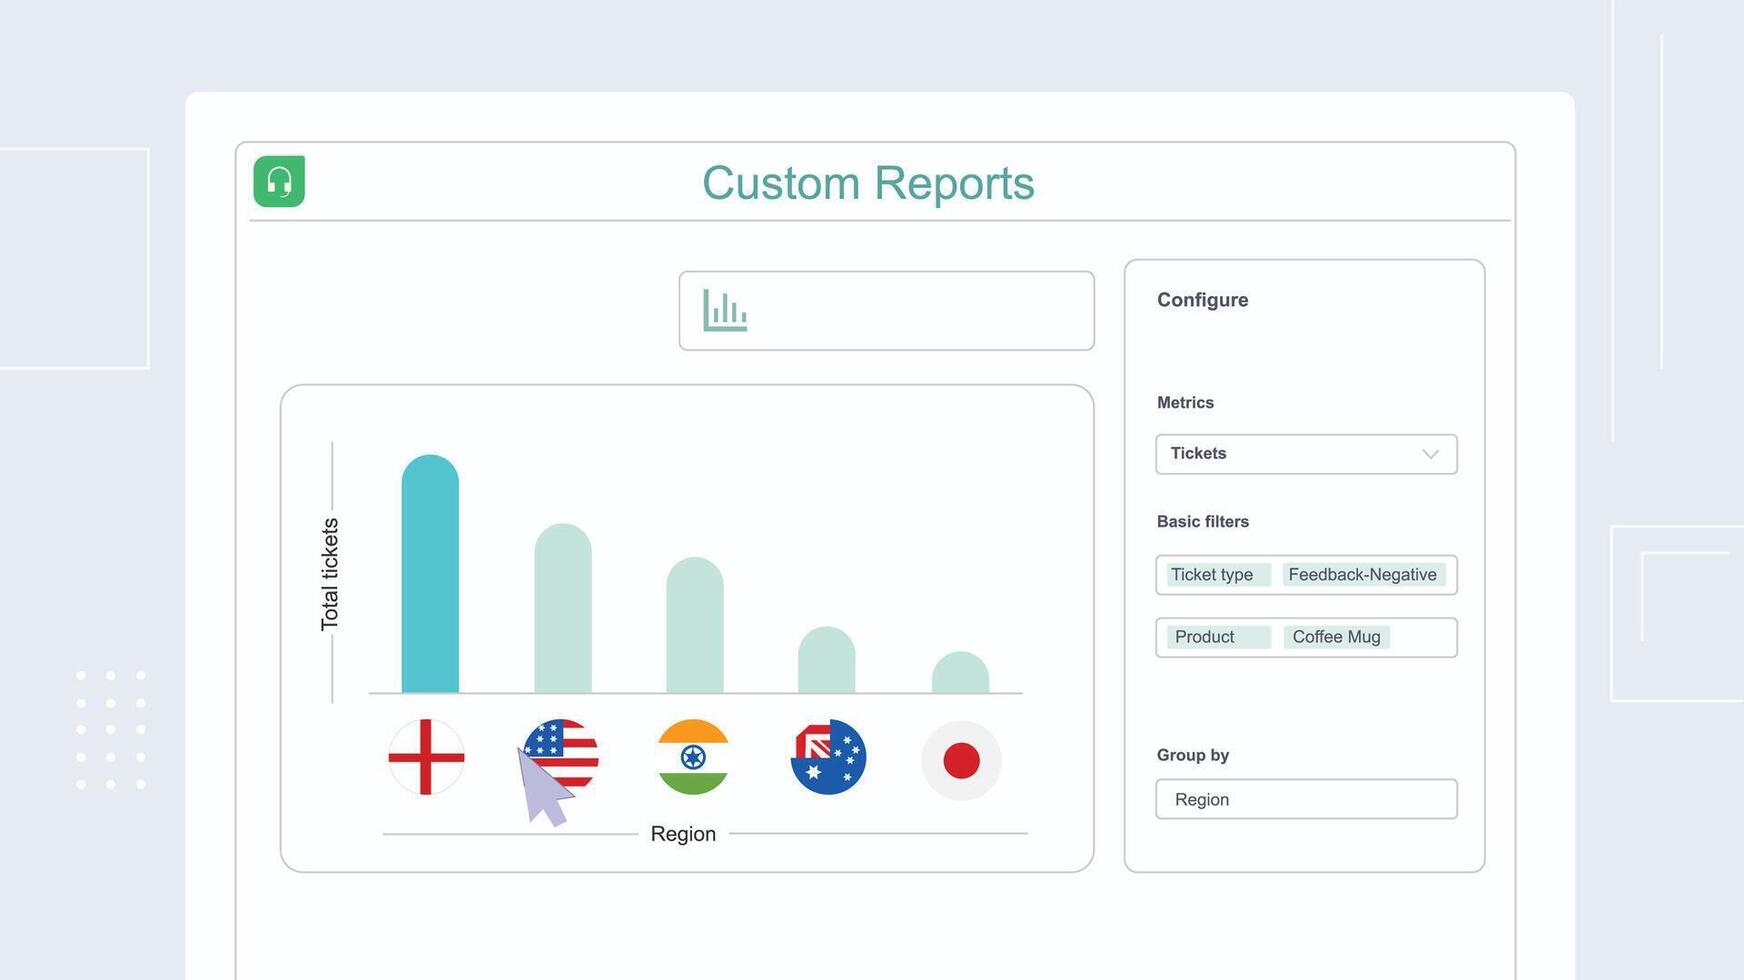
Task: Click the England flag icon on the x-axis
Action: tap(426, 758)
